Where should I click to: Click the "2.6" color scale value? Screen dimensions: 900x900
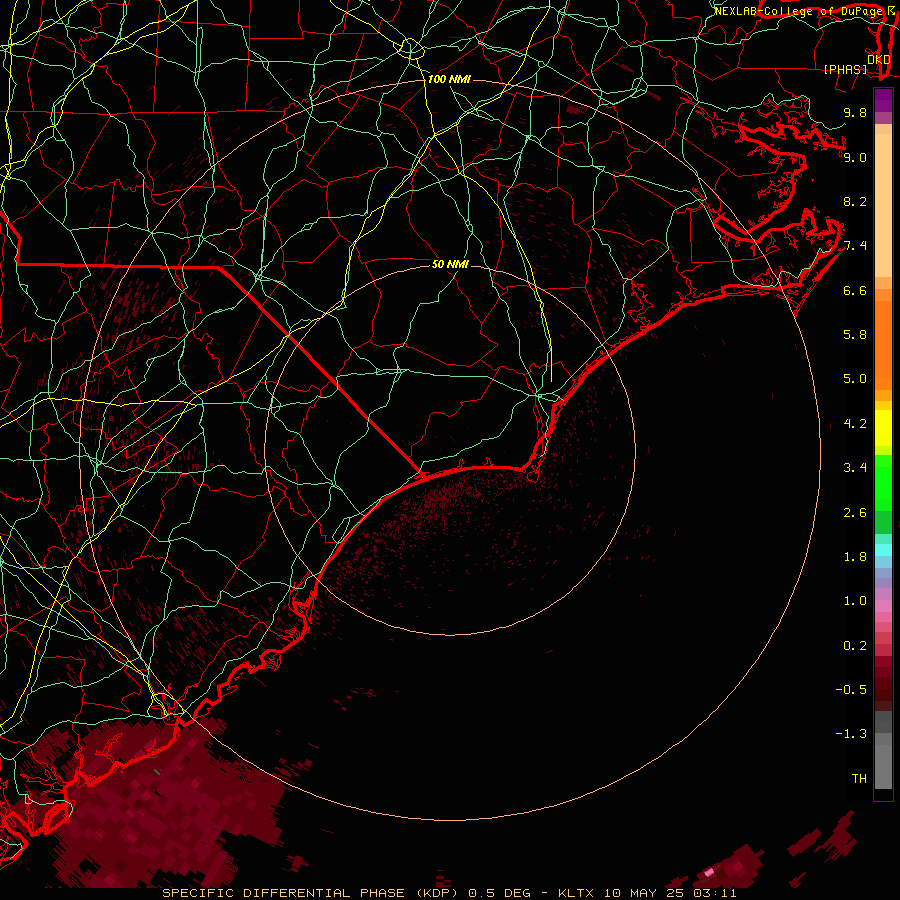[x=855, y=513]
